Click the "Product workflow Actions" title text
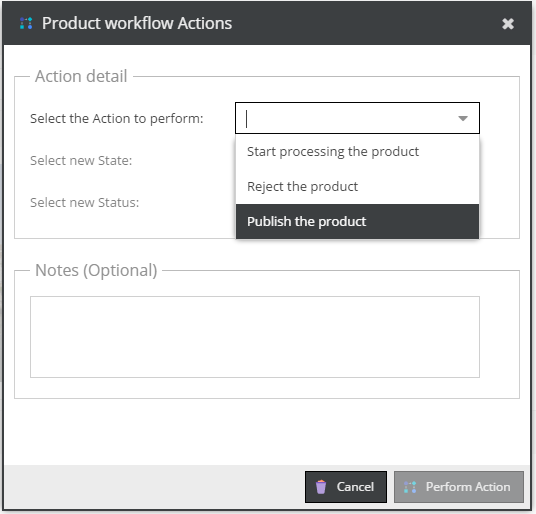 [x=137, y=24]
